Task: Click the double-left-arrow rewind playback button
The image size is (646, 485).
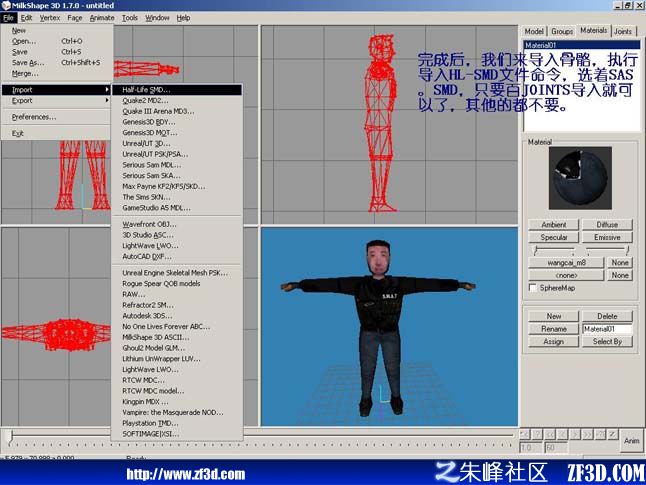Action: click(550, 434)
